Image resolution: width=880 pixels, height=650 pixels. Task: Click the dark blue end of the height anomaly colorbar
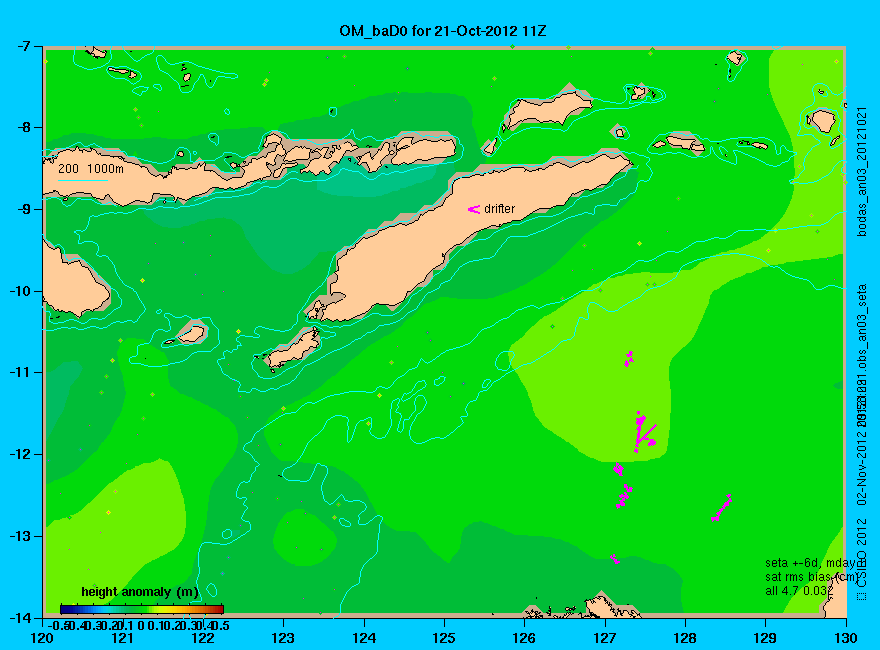pyautogui.click(x=64, y=609)
